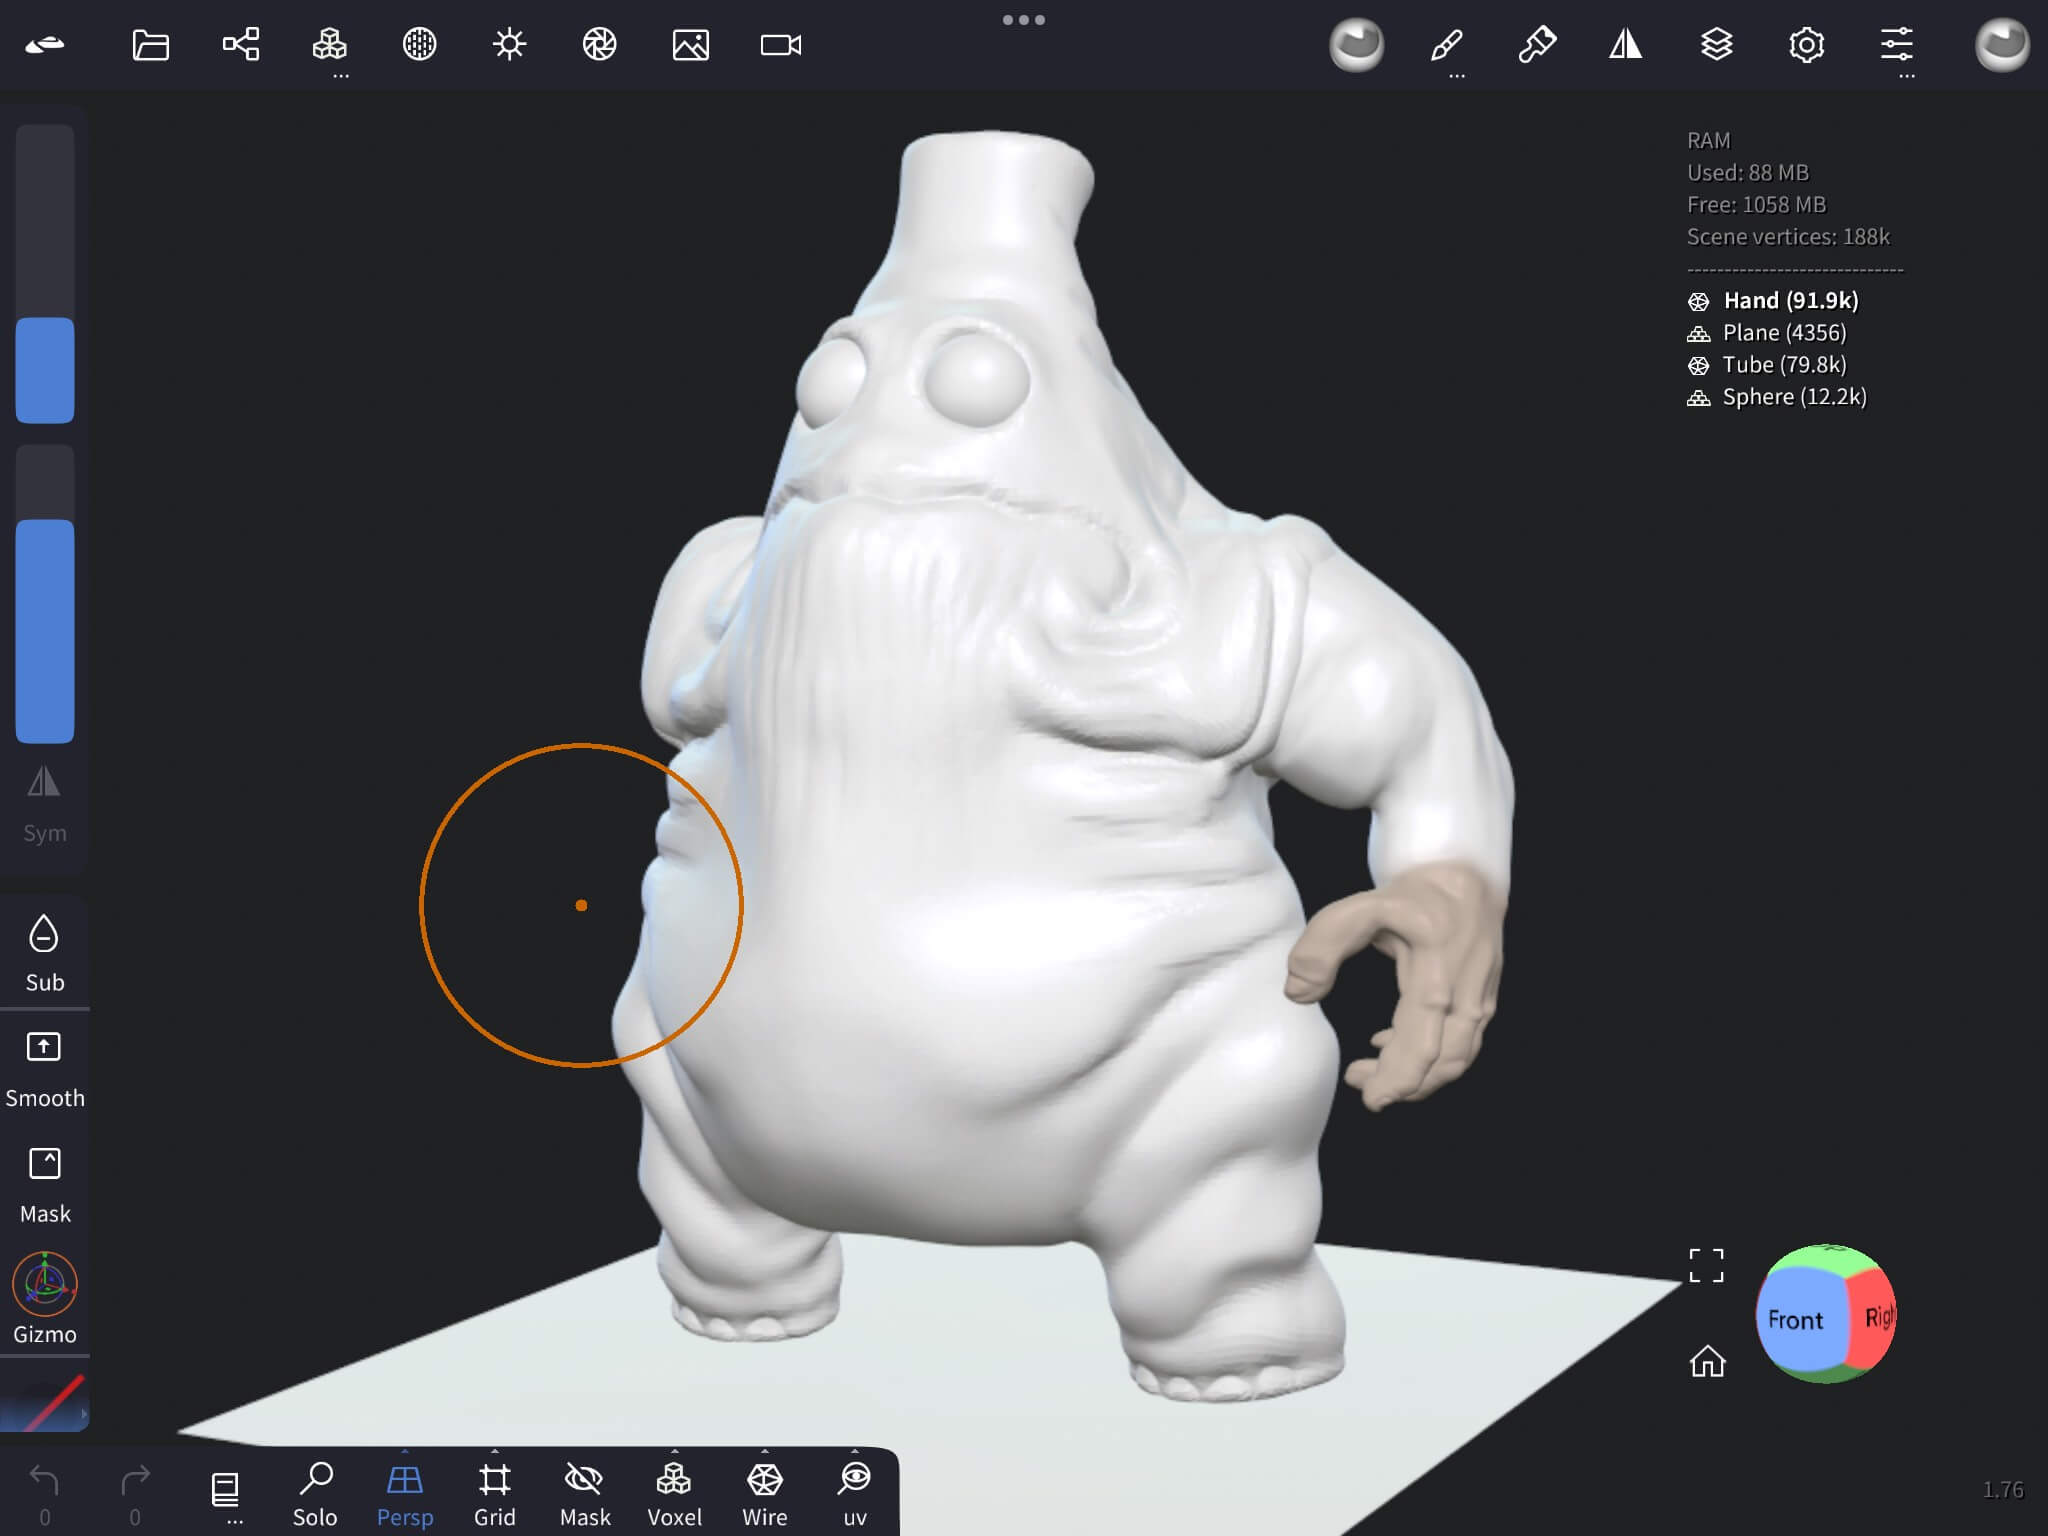Toggle the Mask shortcut button
2048x1536 pixels.
pos(45,1186)
